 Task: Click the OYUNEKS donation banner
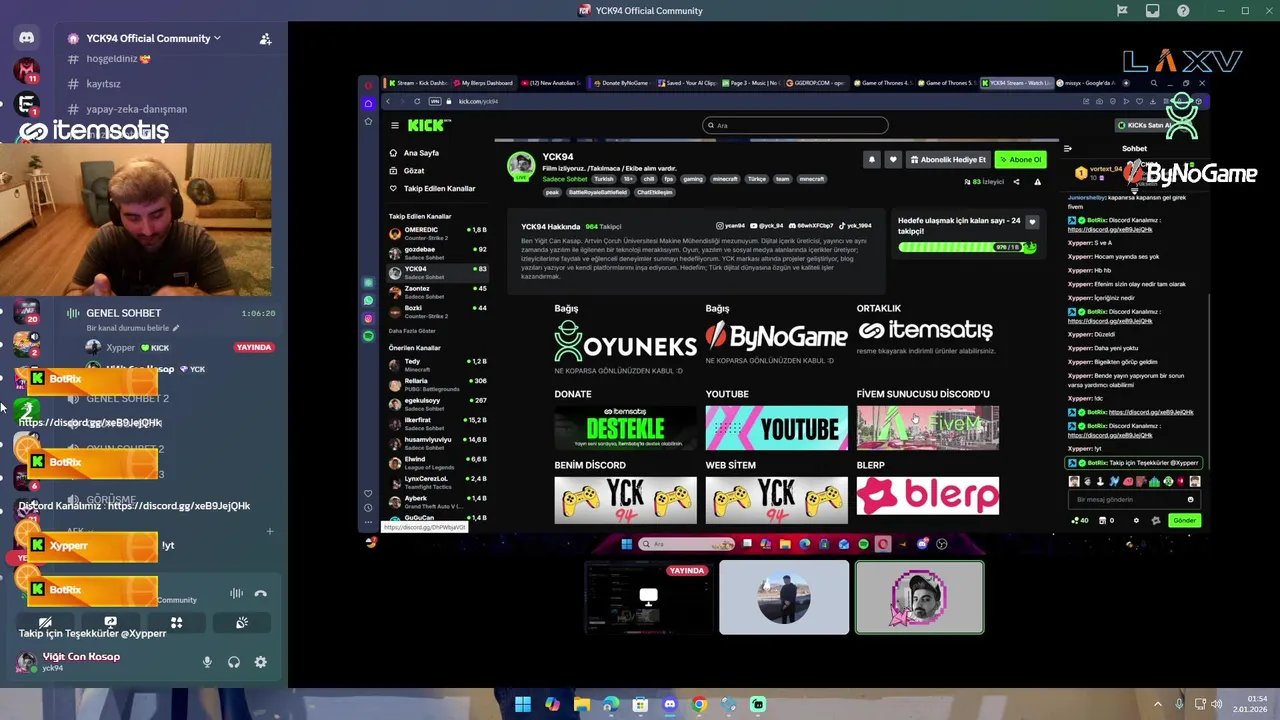coord(625,340)
